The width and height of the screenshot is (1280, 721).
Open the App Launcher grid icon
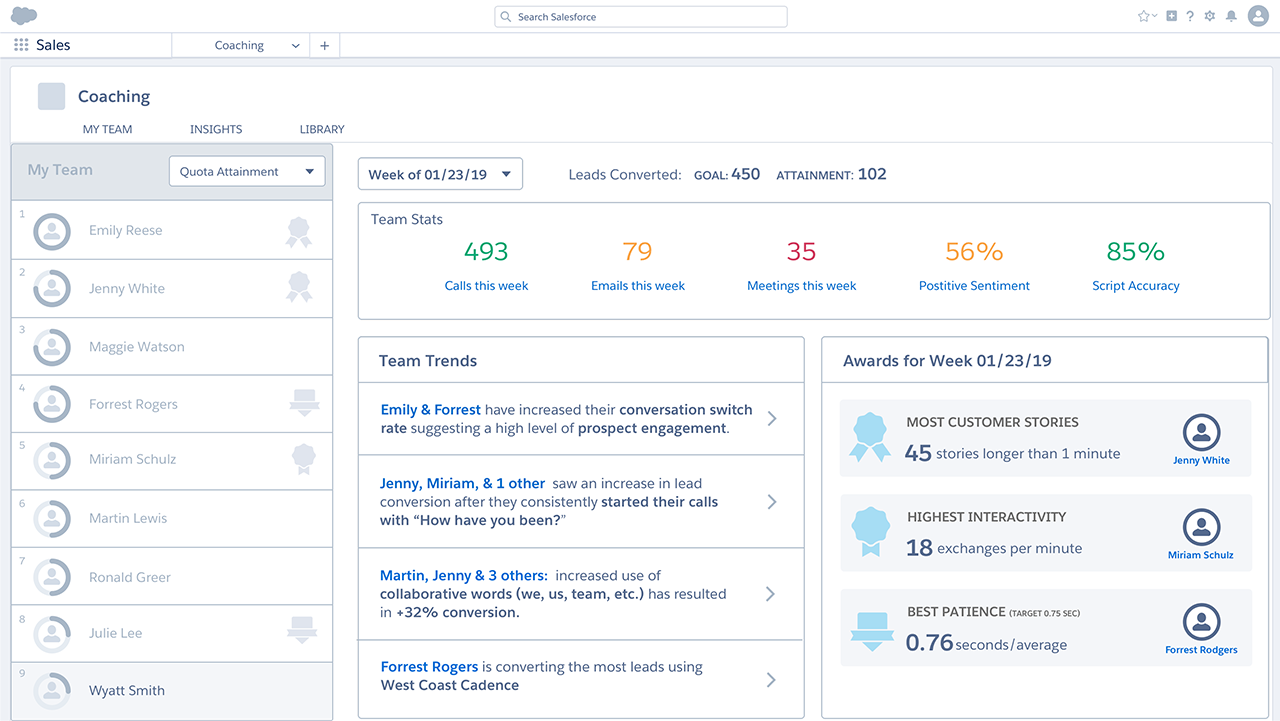click(x=21, y=45)
